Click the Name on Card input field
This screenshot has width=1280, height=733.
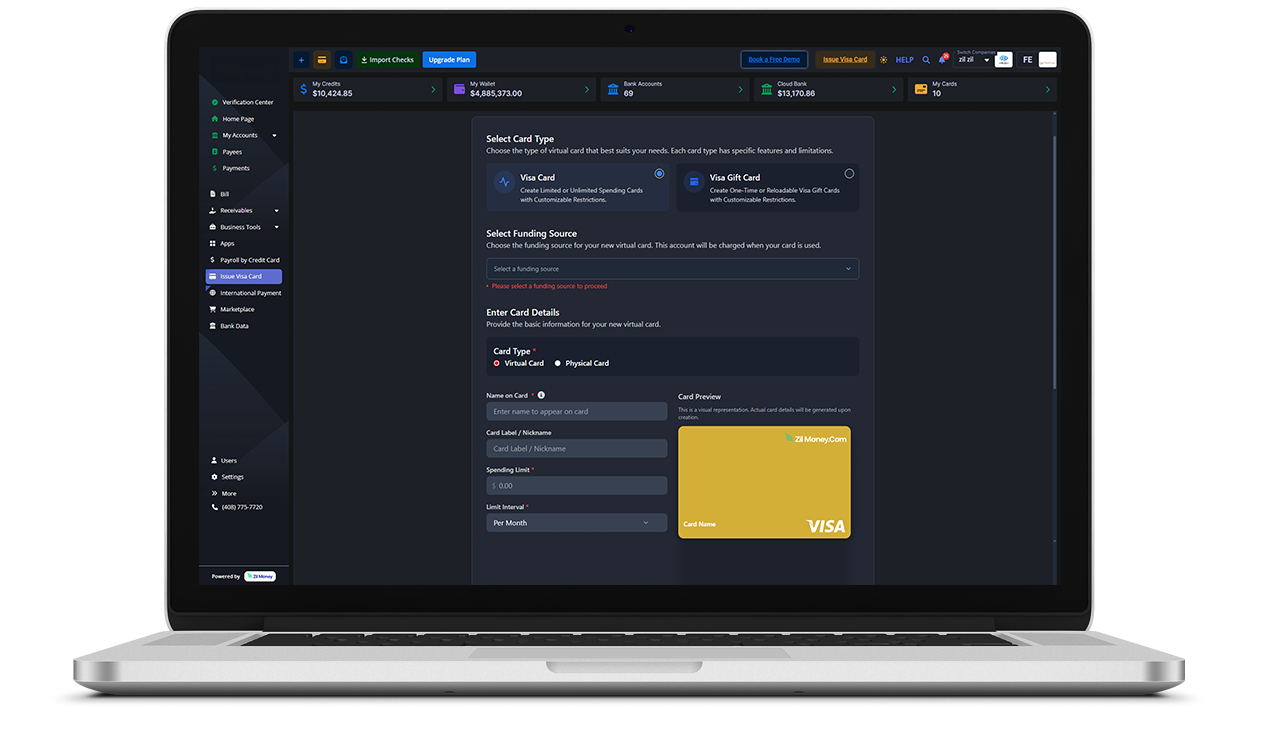[576, 411]
